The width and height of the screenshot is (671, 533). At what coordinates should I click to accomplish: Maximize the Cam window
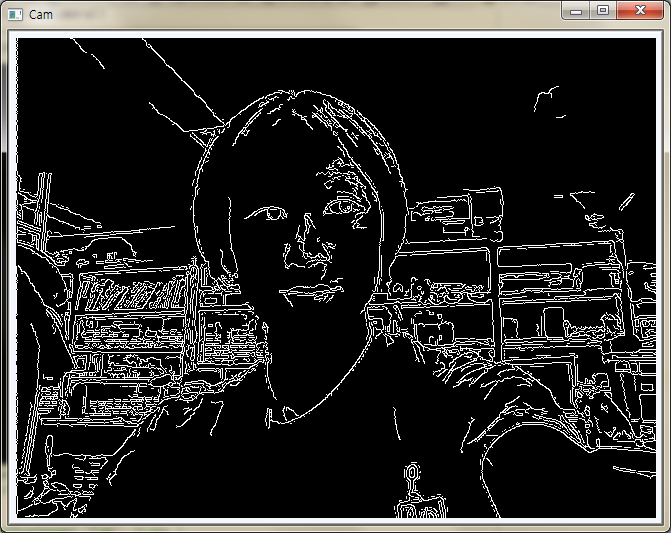tap(602, 10)
